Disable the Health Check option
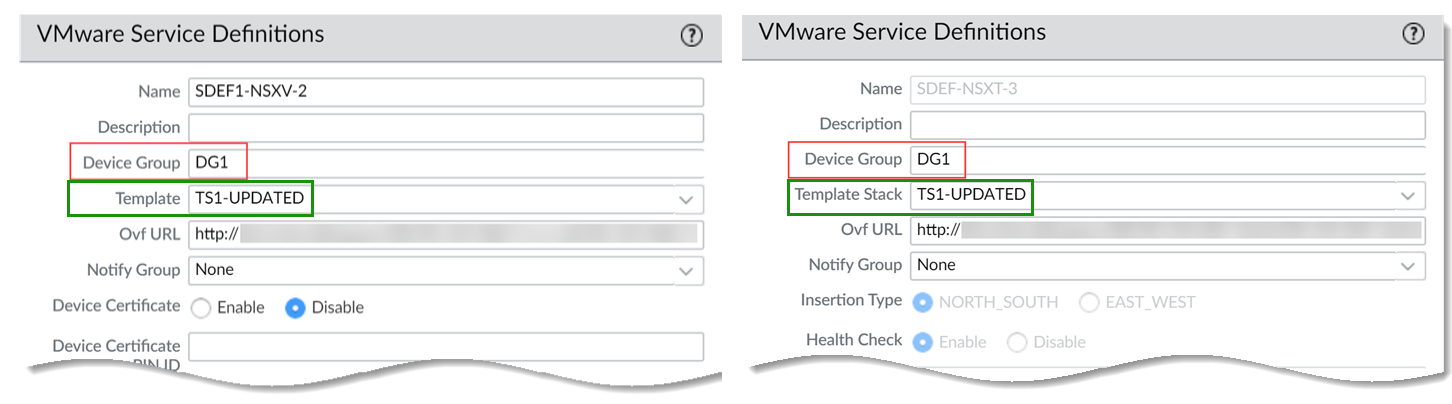Screen dimensions: 1452x404 pyautogui.click(x=1017, y=342)
